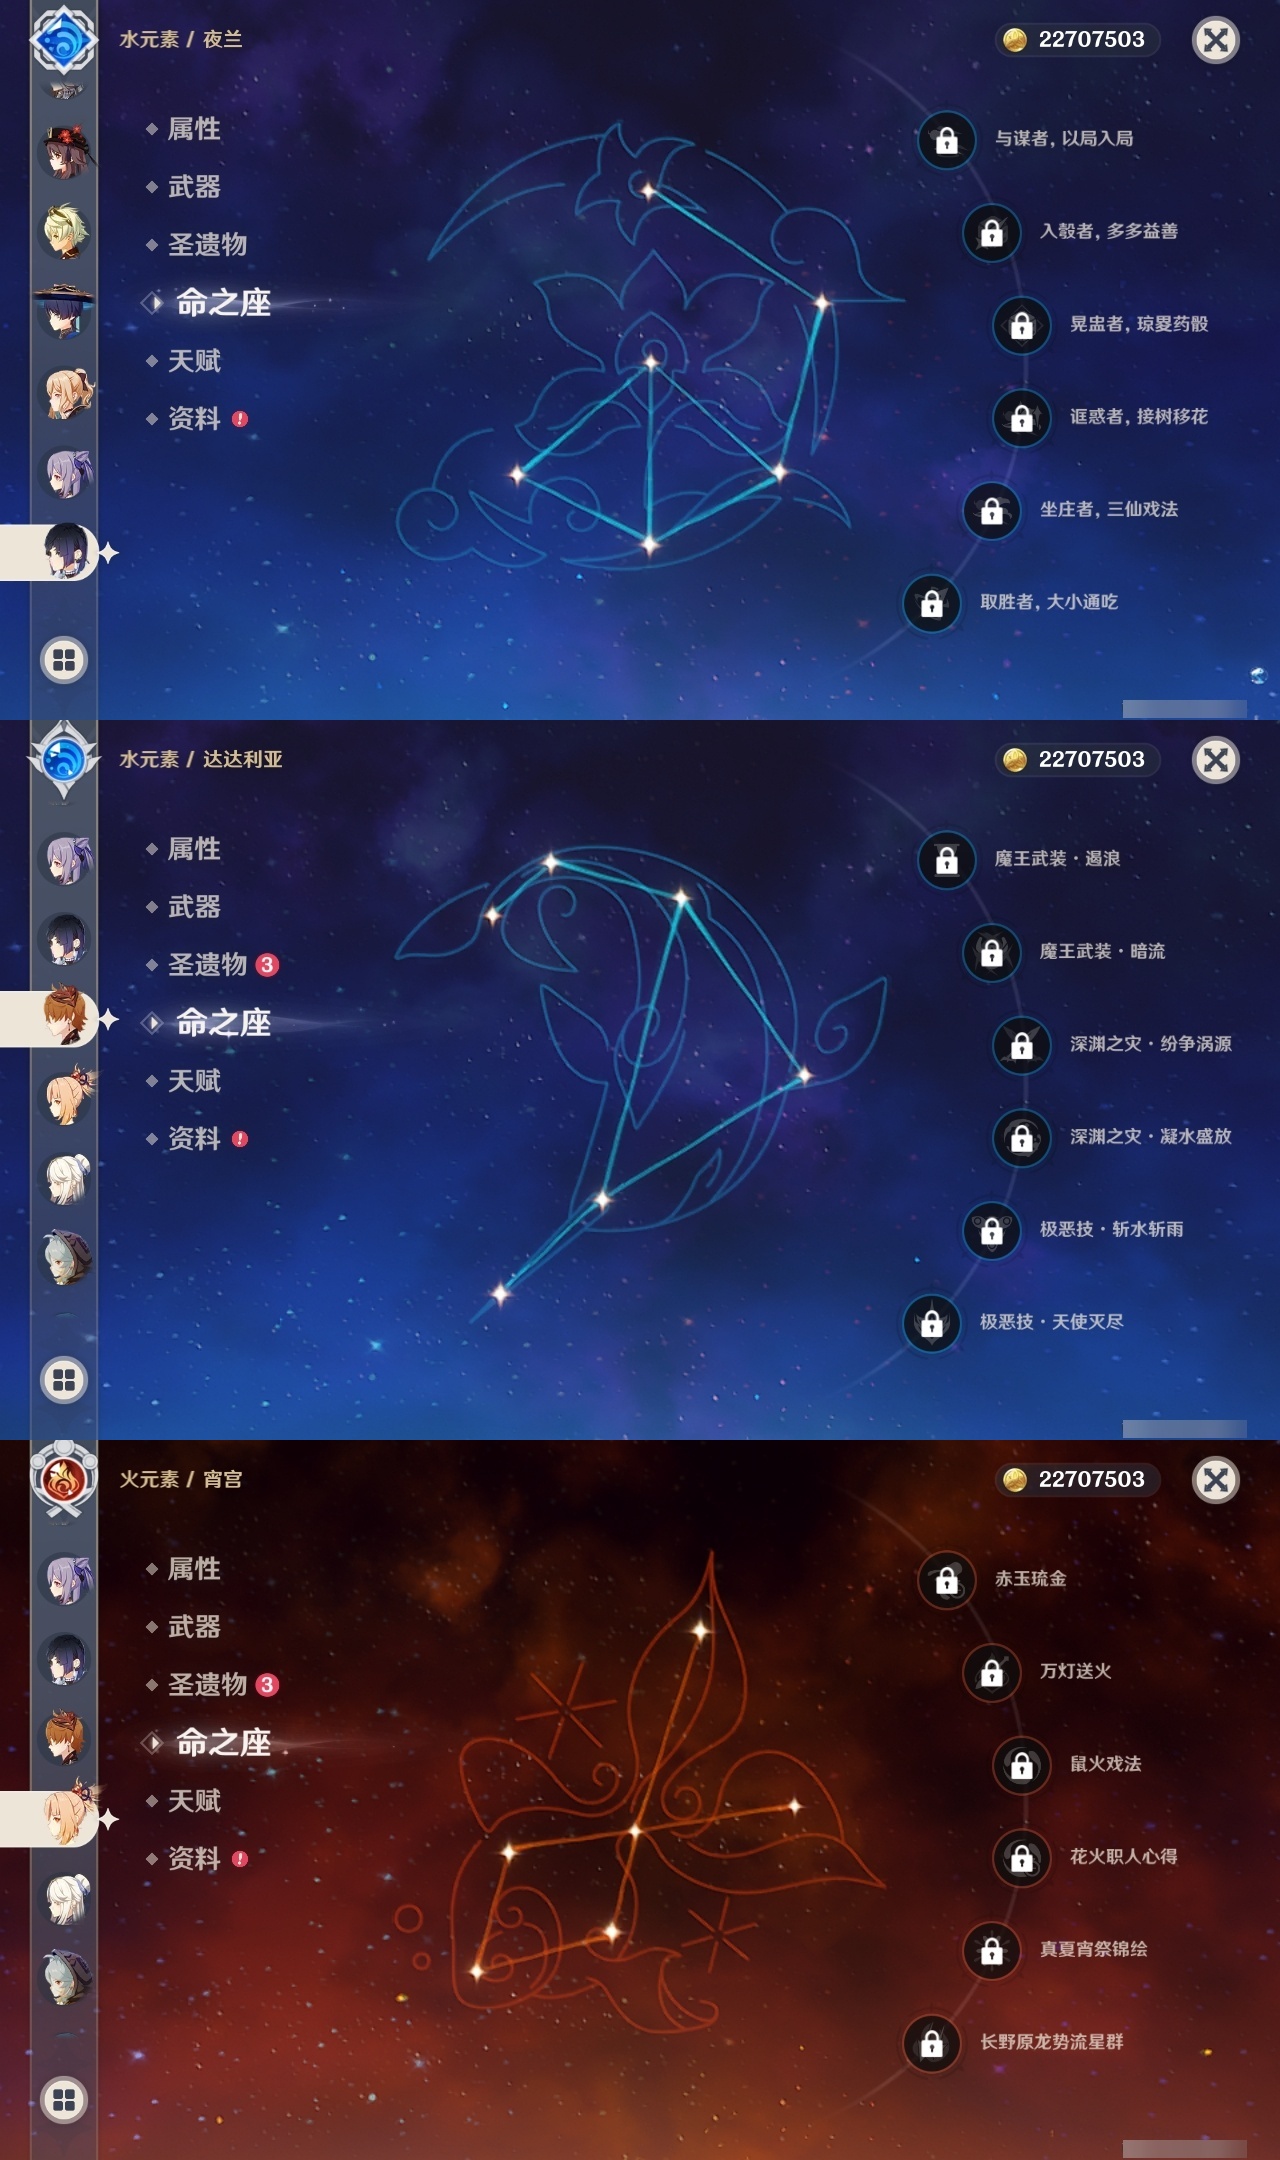Select Hu Tao avatar in top sidebar
This screenshot has height=2160, width=1280.
tap(66, 152)
